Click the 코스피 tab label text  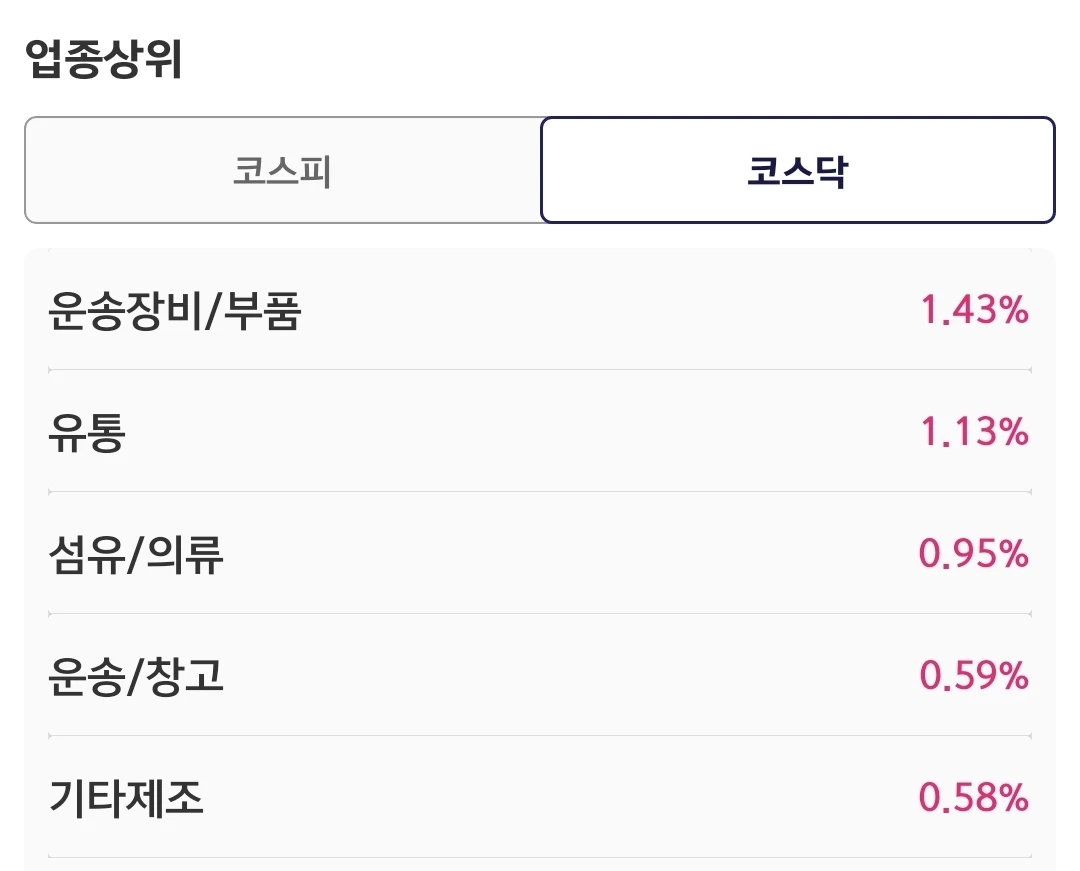click(282, 171)
